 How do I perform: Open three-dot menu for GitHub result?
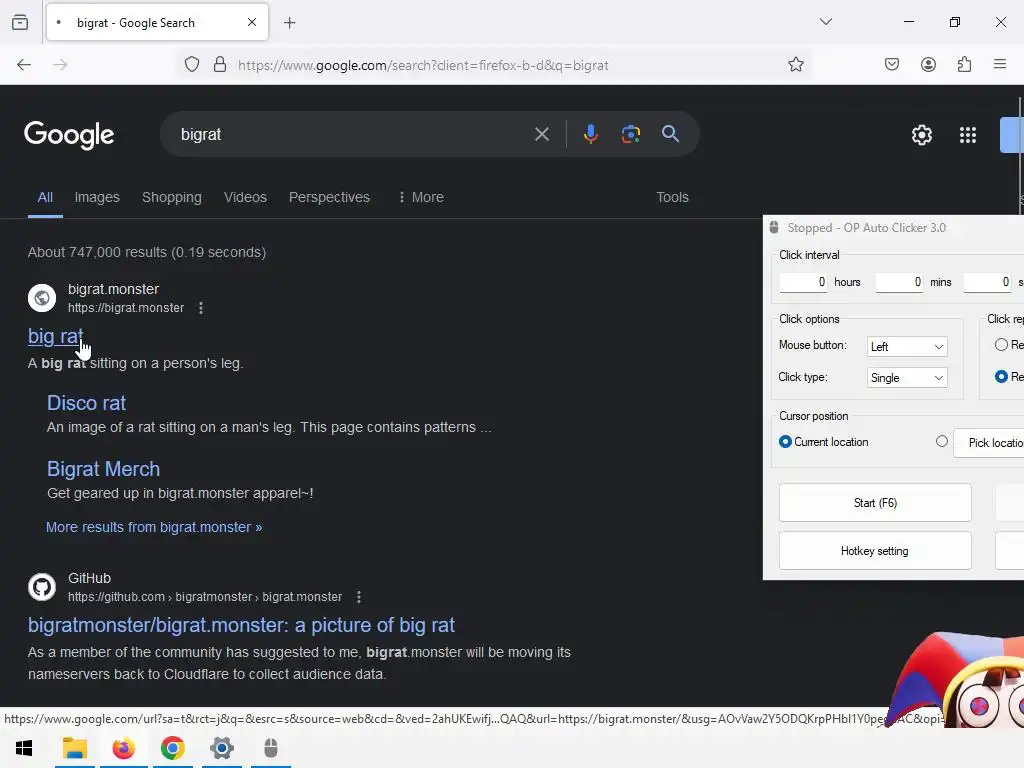(x=359, y=597)
